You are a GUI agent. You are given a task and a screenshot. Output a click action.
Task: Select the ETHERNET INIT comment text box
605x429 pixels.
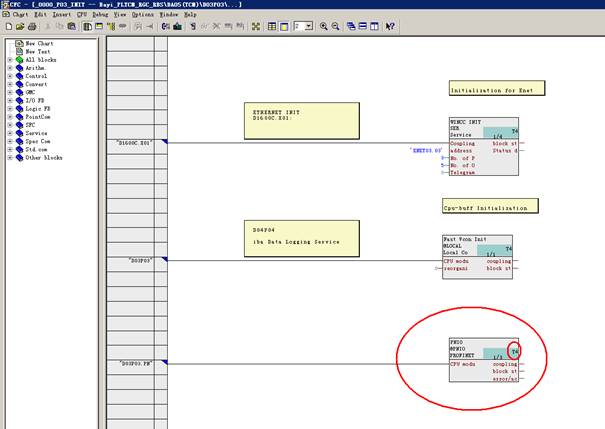(x=301, y=121)
